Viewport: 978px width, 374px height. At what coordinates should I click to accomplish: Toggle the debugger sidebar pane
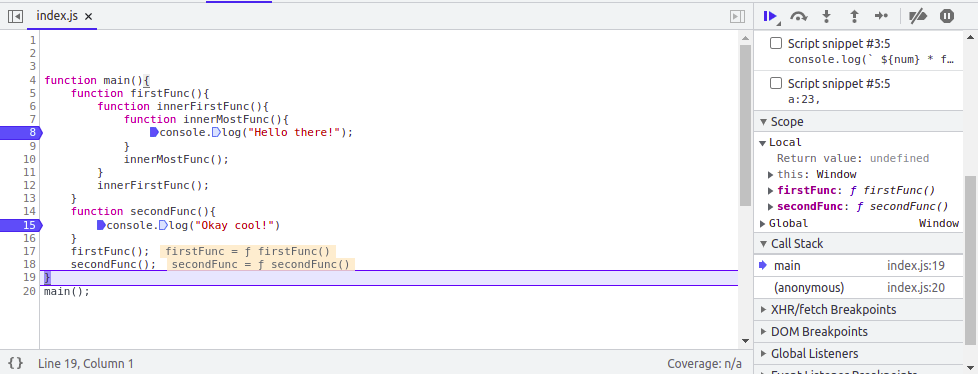click(737, 17)
